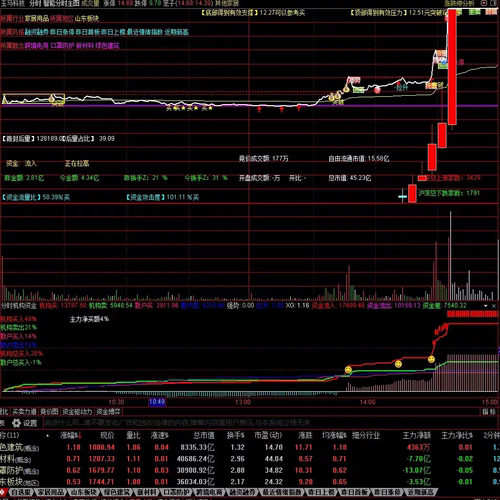
Task: Select the 自选股 bottom tab
Action: (x=21, y=492)
